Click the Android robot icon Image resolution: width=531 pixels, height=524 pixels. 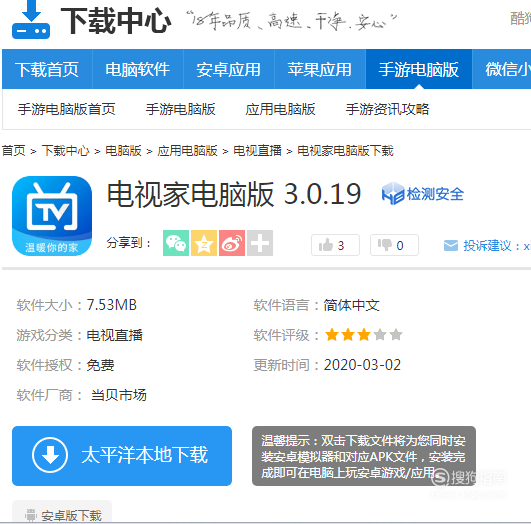tap(30, 515)
